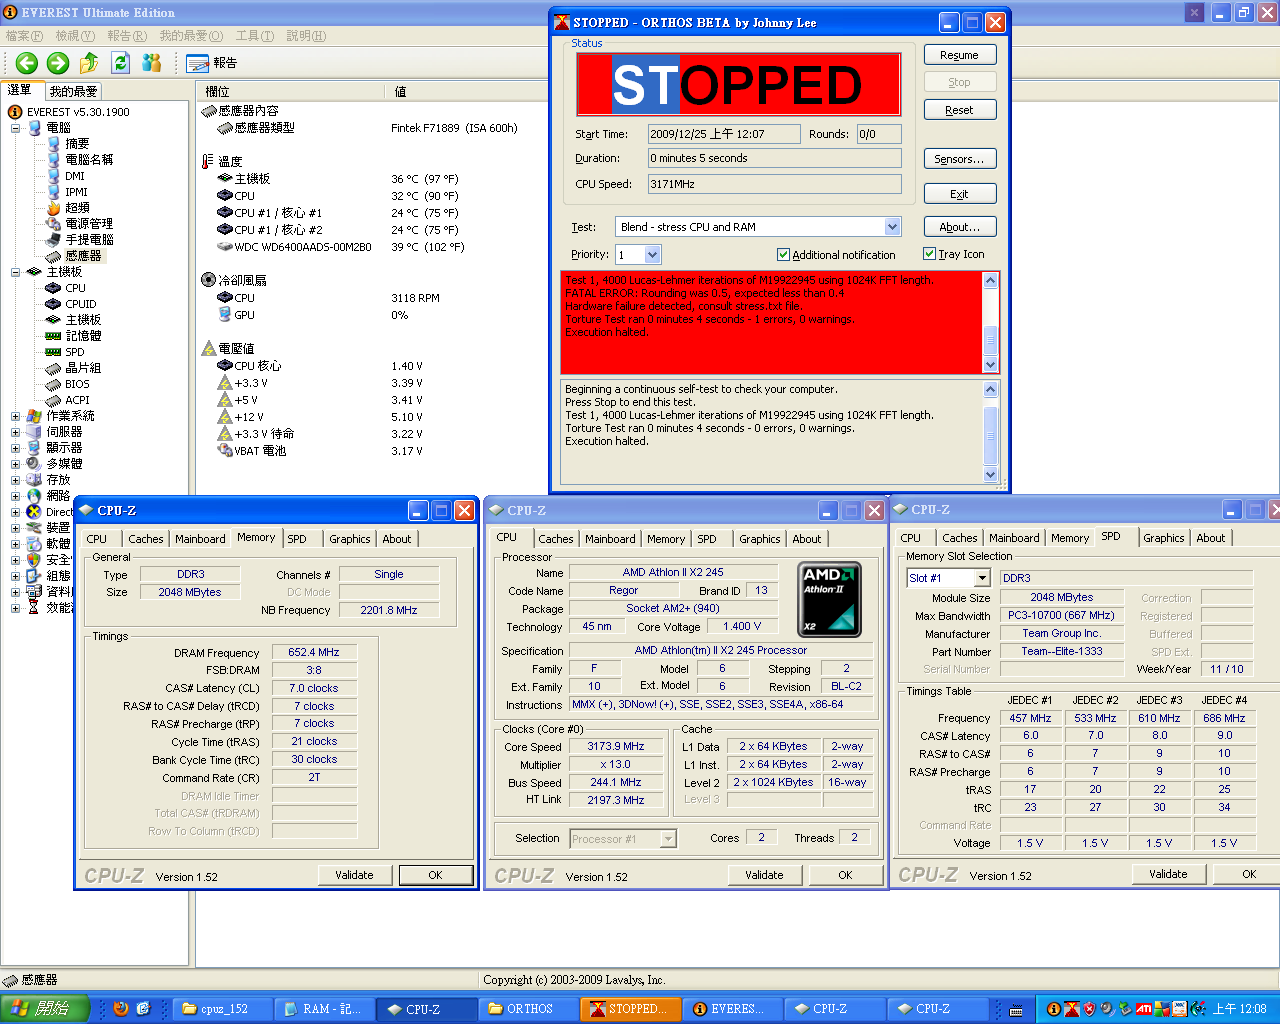Click the folder Up icon in EVEREST toolbar
Image resolution: width=1280 pixels, height=1024 pixels.
coord(89,63)
